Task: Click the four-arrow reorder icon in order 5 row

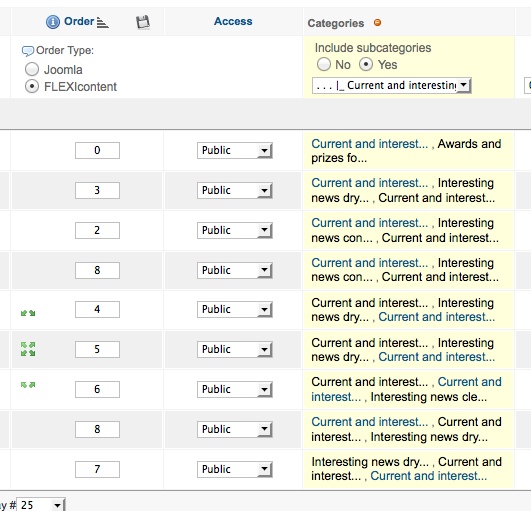Action: (x=28, y=349)
